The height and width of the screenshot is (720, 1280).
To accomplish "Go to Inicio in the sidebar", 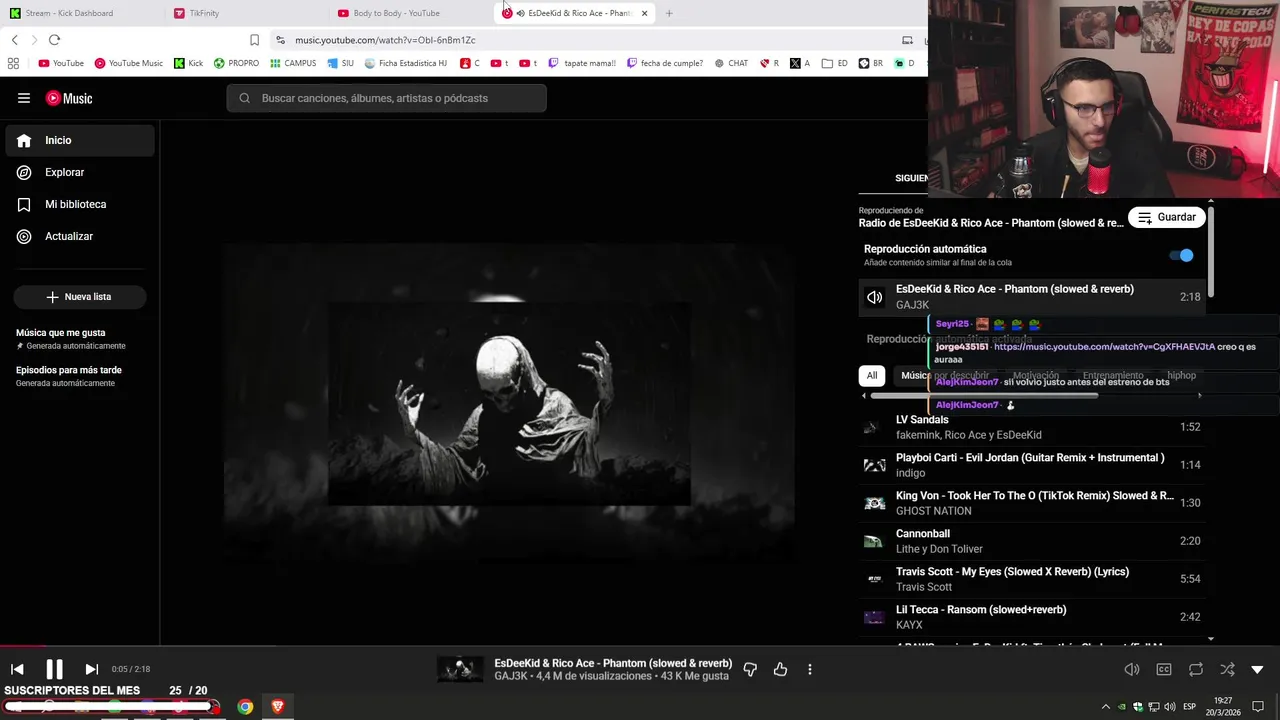I will [x=80, y=141].
